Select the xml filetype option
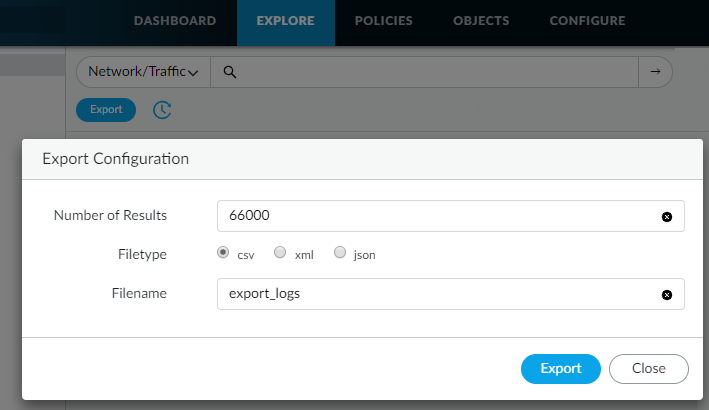The height and width of the screenshot is (410, 709). pos(281,253)
